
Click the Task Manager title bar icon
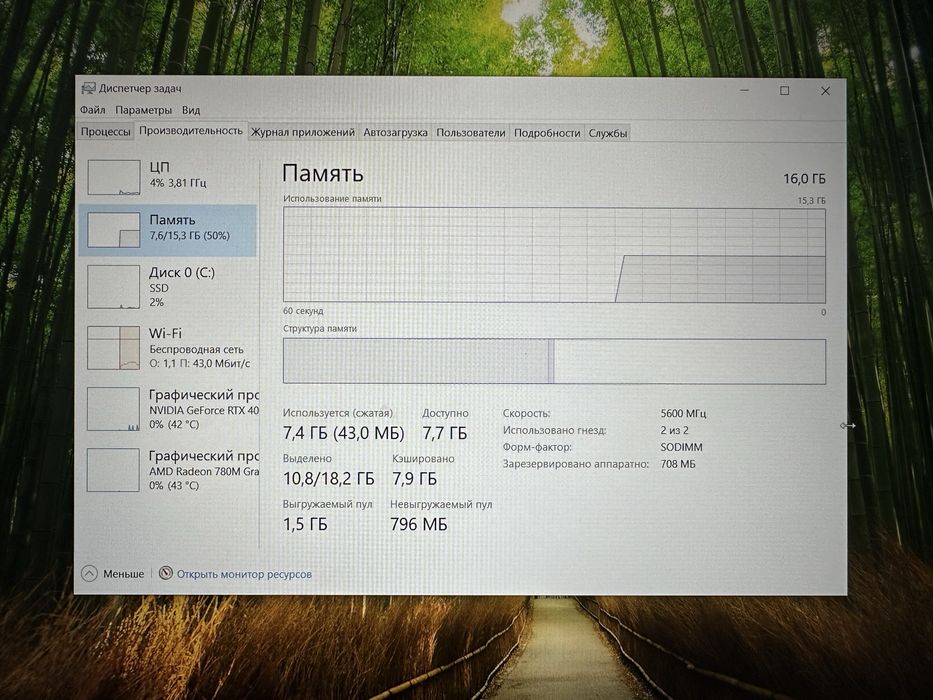click(x=88, y=88)
